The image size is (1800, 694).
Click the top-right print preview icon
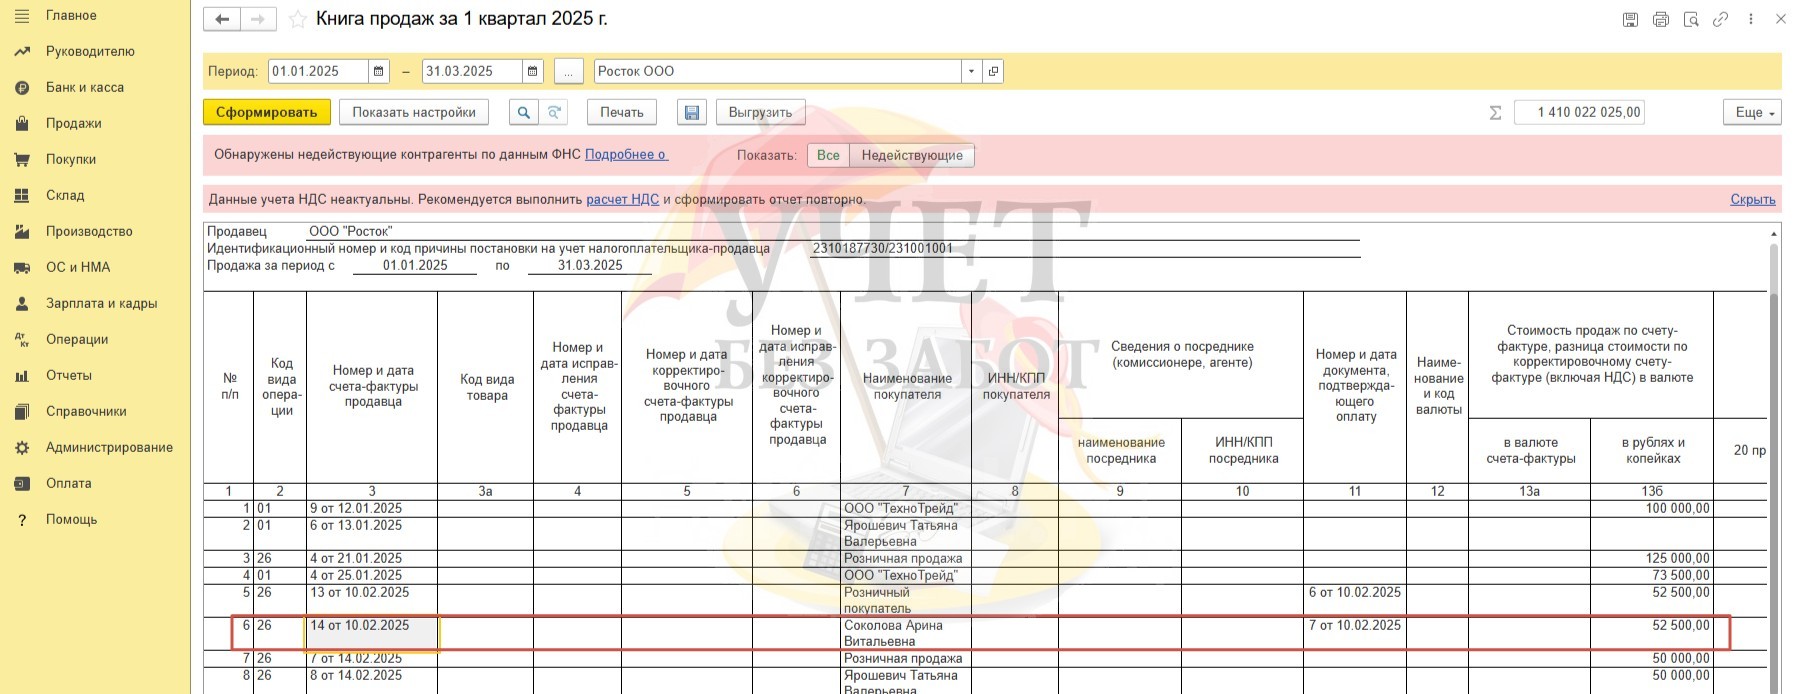[1691, 19]
